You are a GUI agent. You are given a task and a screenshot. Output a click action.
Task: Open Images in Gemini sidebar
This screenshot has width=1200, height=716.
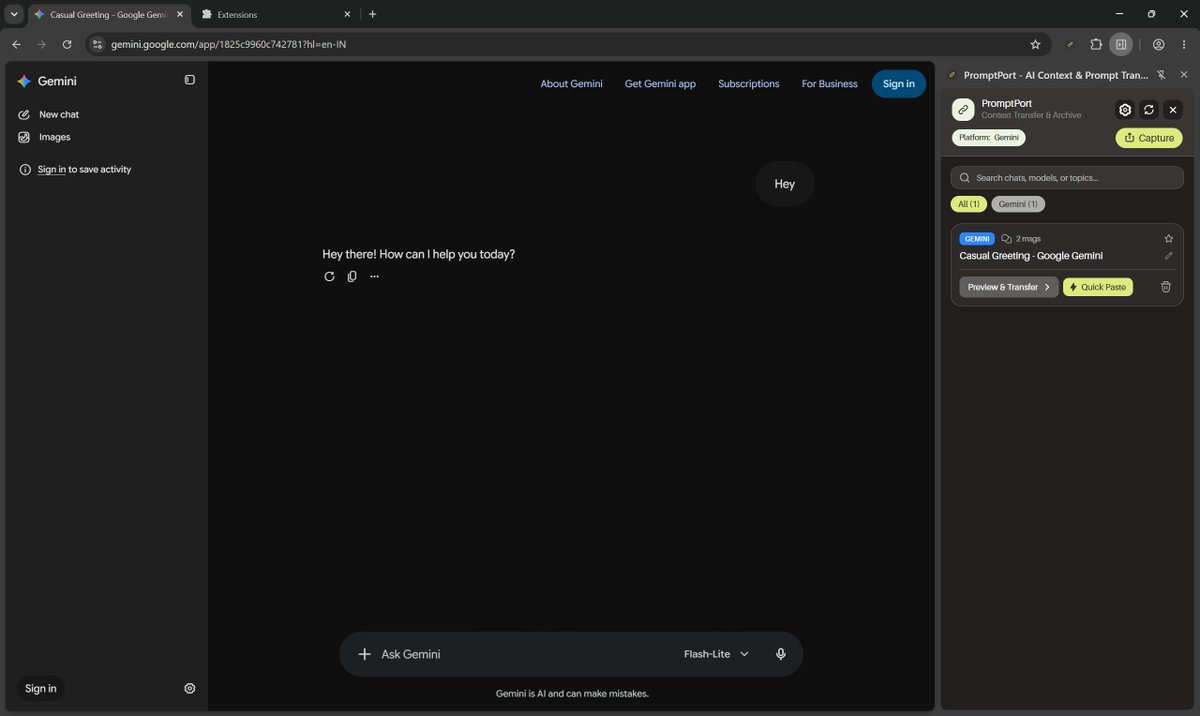pos(45,137)
